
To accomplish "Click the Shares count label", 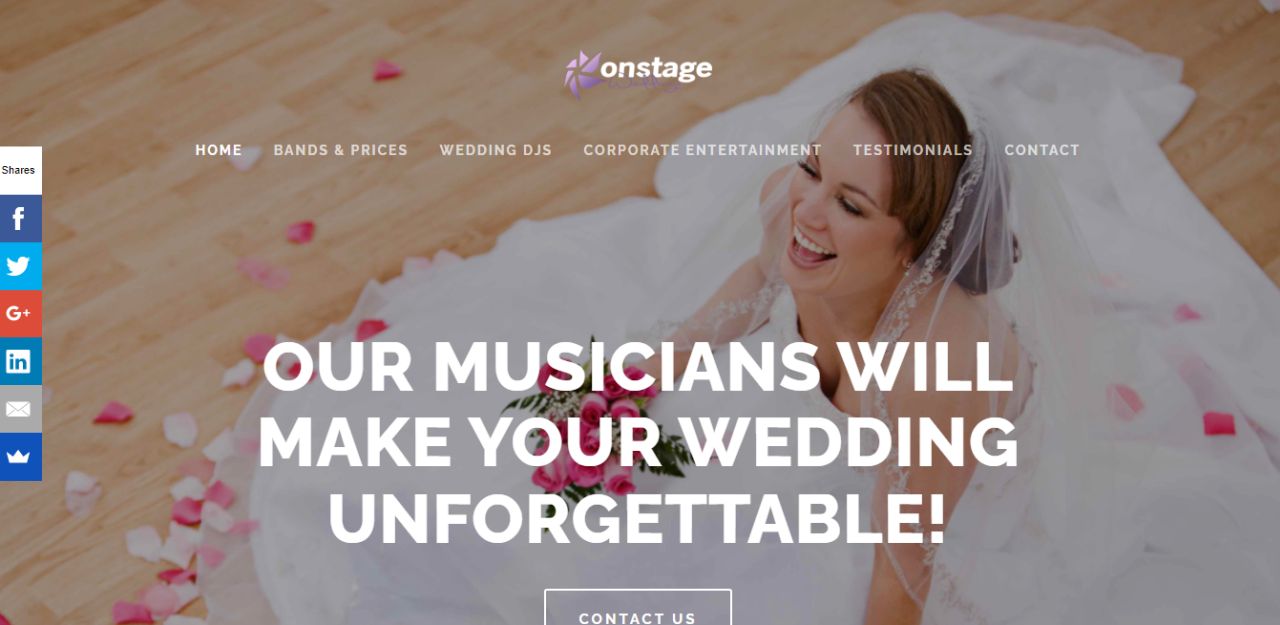I will (x=20, y=170).
